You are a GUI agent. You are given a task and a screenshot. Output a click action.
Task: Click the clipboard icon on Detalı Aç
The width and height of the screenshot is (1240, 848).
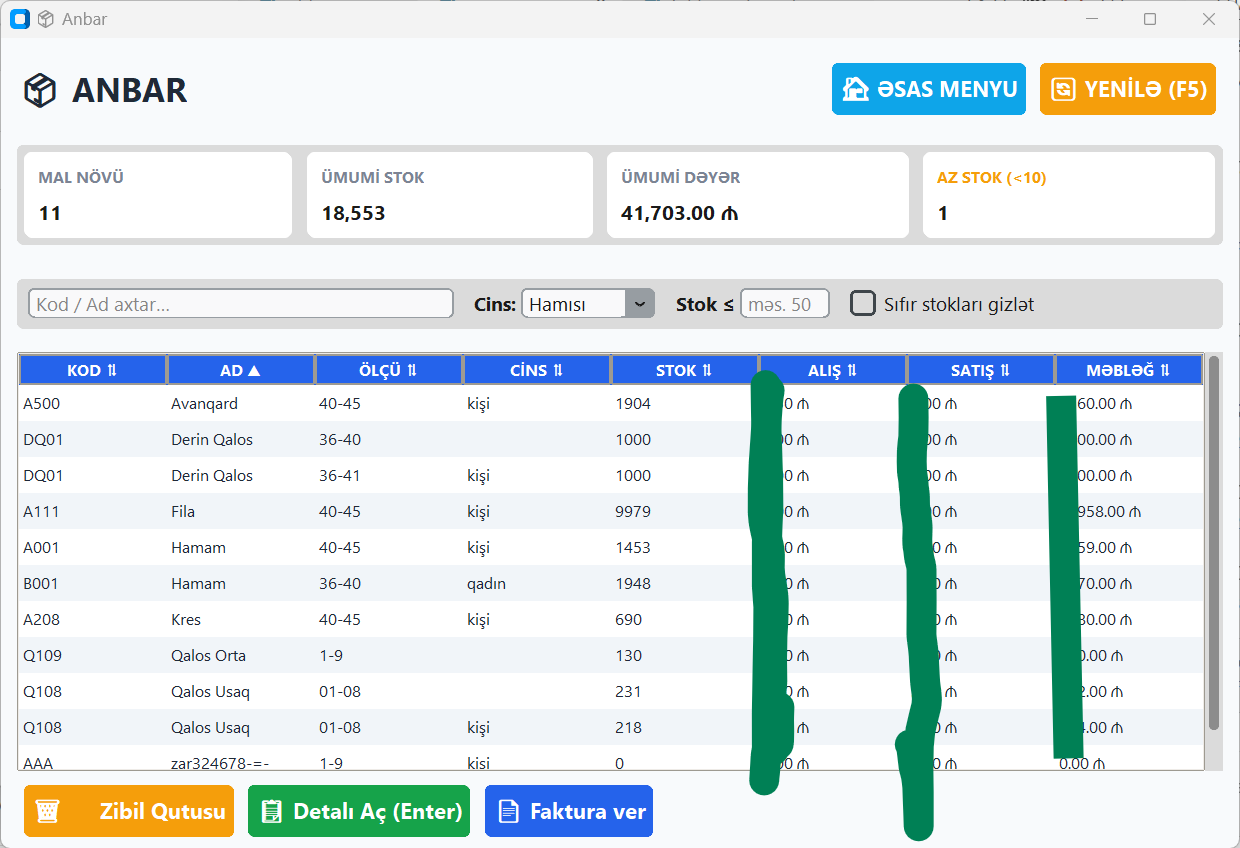[272, 811]
